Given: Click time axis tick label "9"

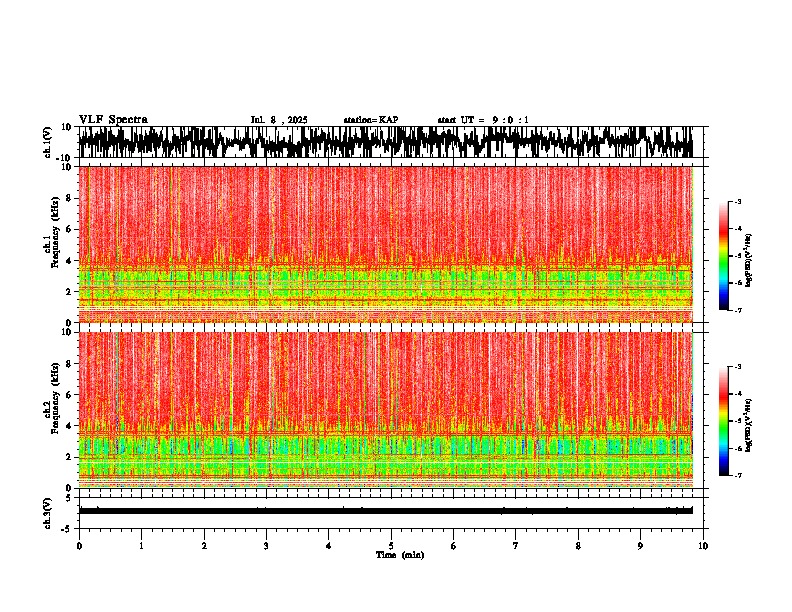Looking at the screenshot, I should point(640,546).
